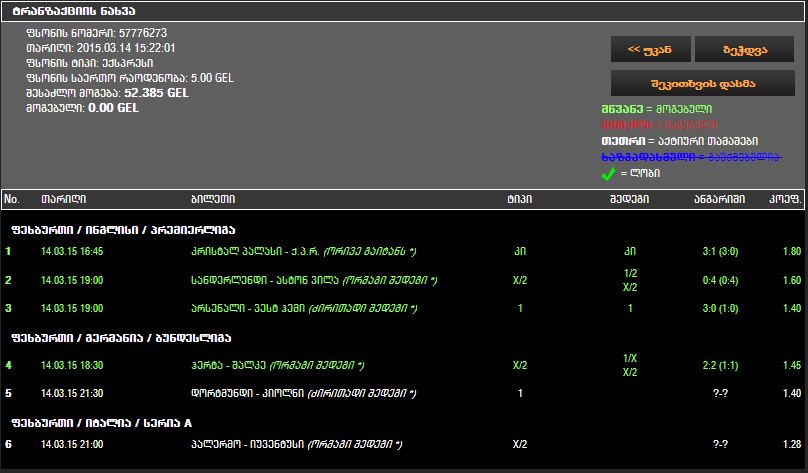Click the won amount 0.00 GEL value
The height and width of the screenshot is (473, 808).
pos(113,108)
